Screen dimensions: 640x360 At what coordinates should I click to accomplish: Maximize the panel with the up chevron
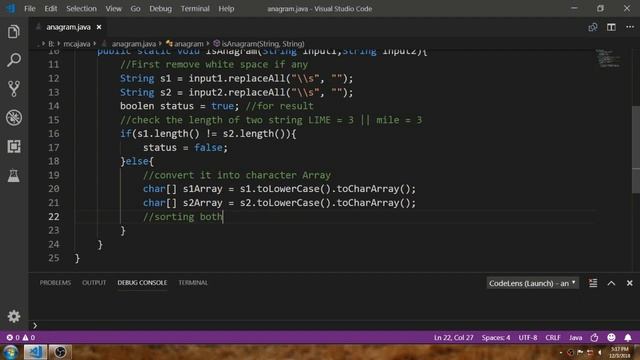[611, 283]
